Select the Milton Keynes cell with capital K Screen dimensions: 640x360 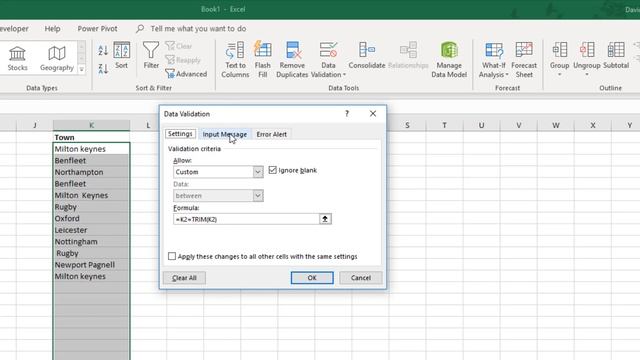pyautogui.click(x=91, y=195)
